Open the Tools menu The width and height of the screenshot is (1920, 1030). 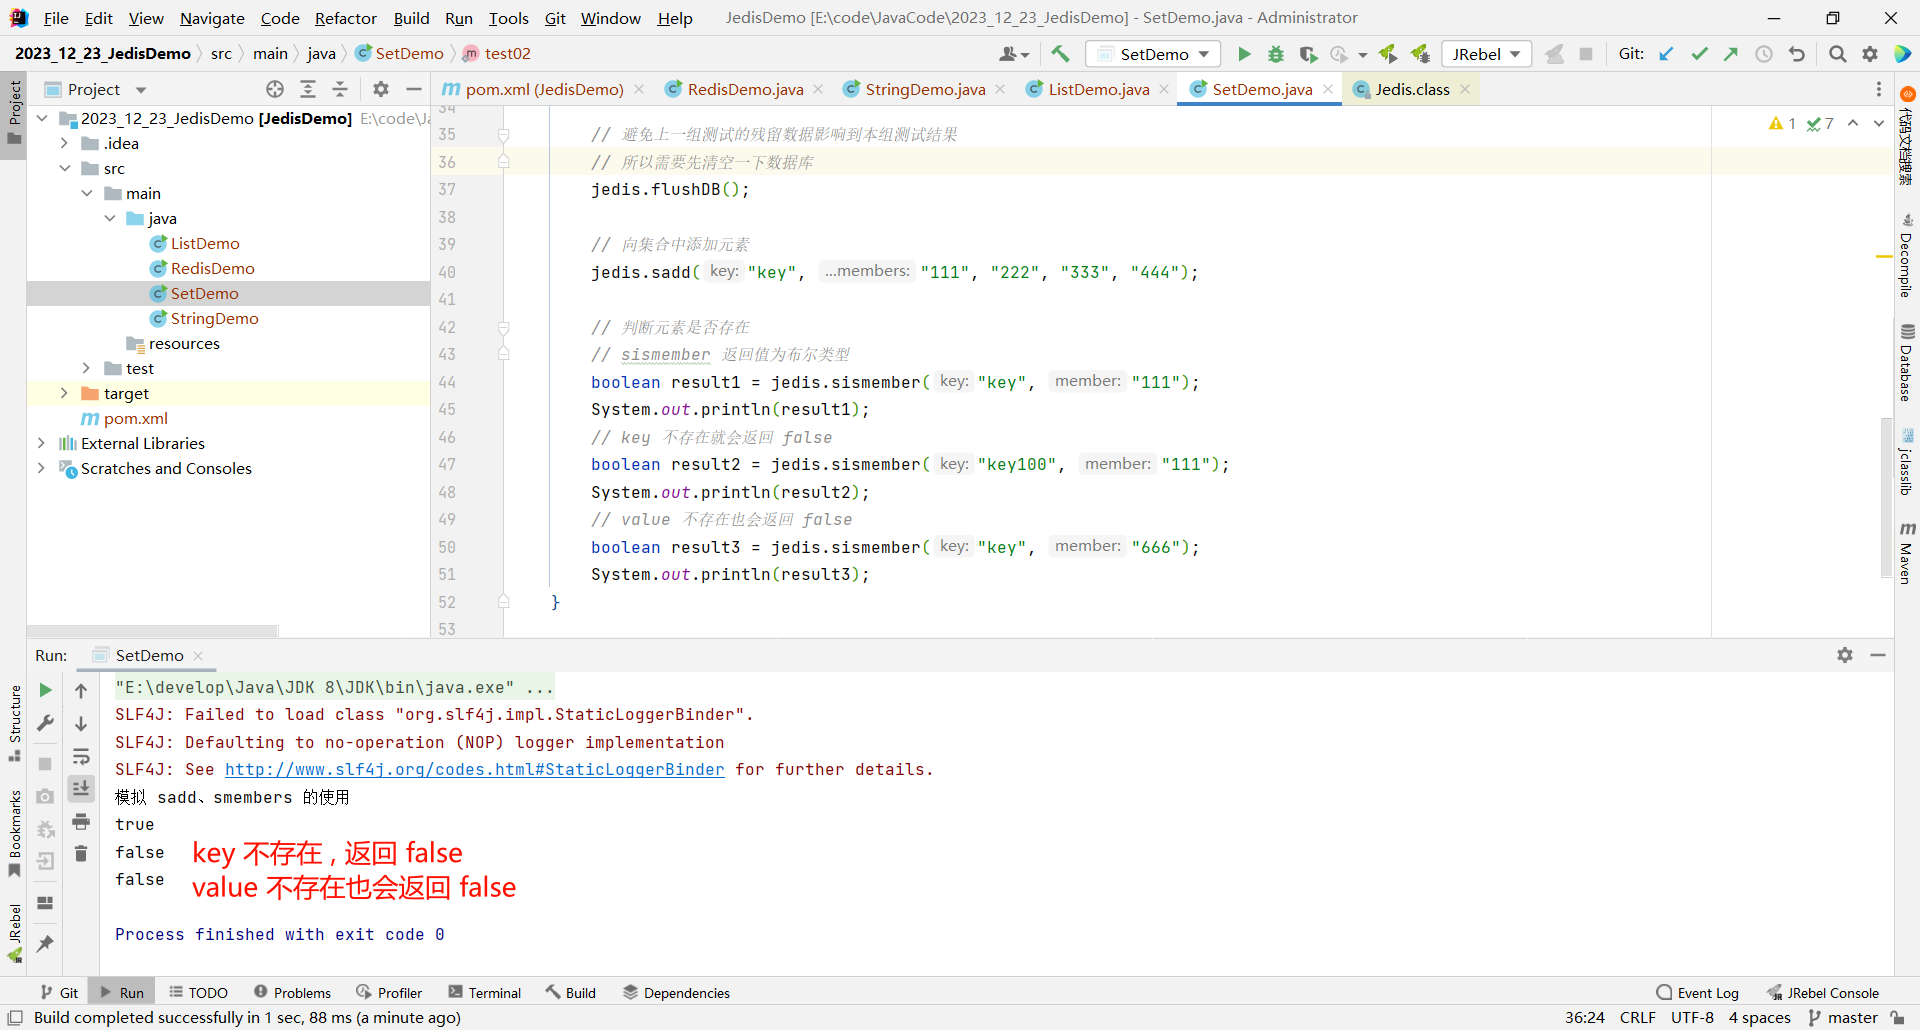[508, 18]
